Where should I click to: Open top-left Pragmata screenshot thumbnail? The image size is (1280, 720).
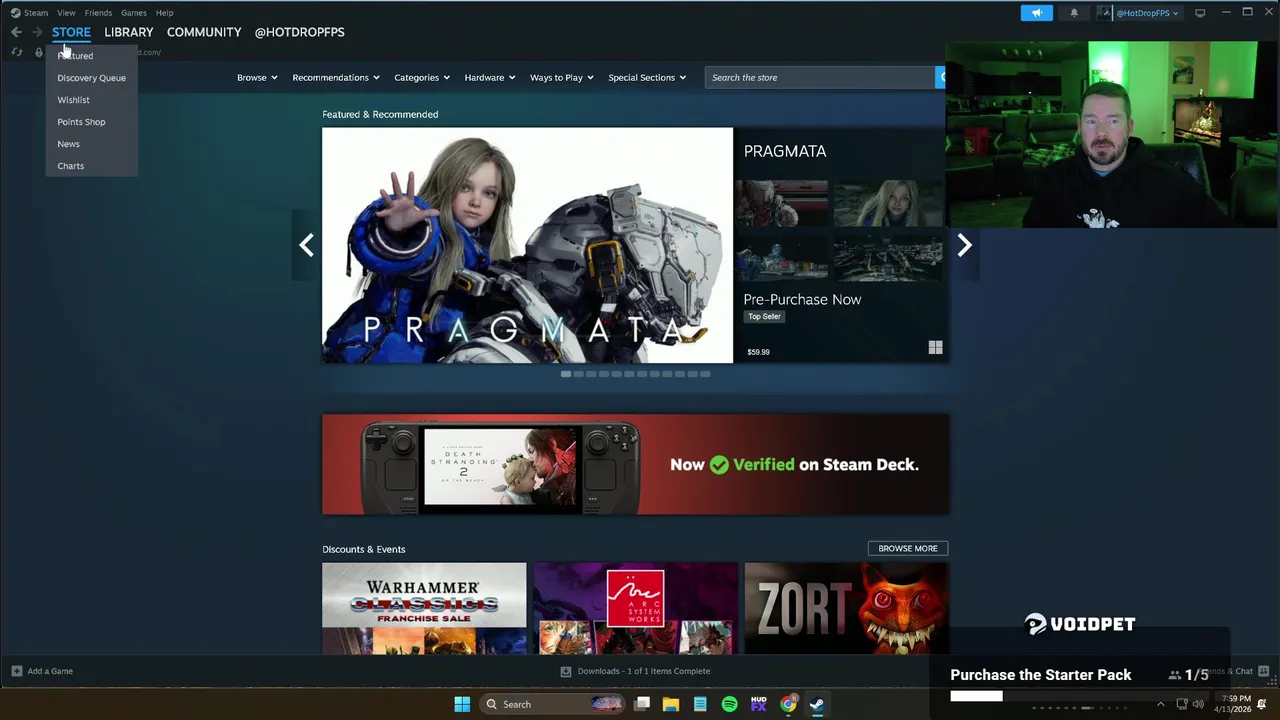pos(781,203)
